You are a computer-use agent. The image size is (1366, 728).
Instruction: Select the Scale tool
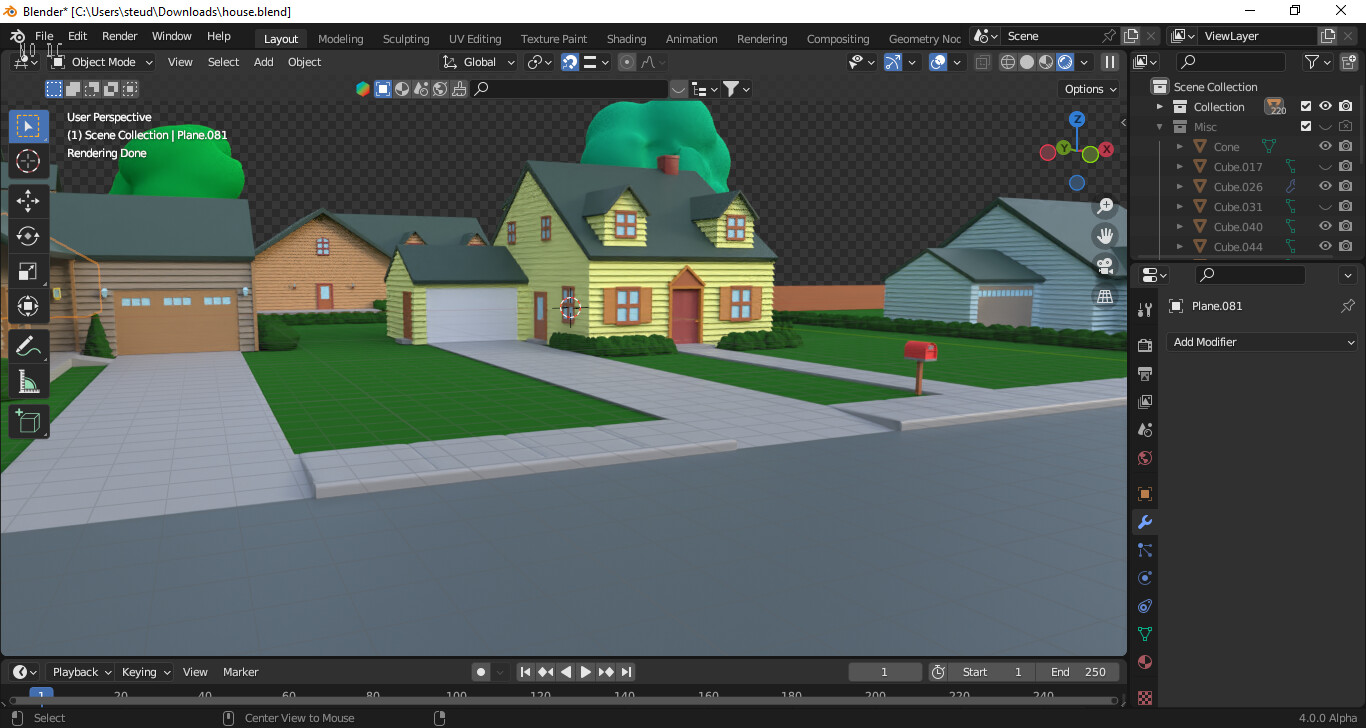28,271
